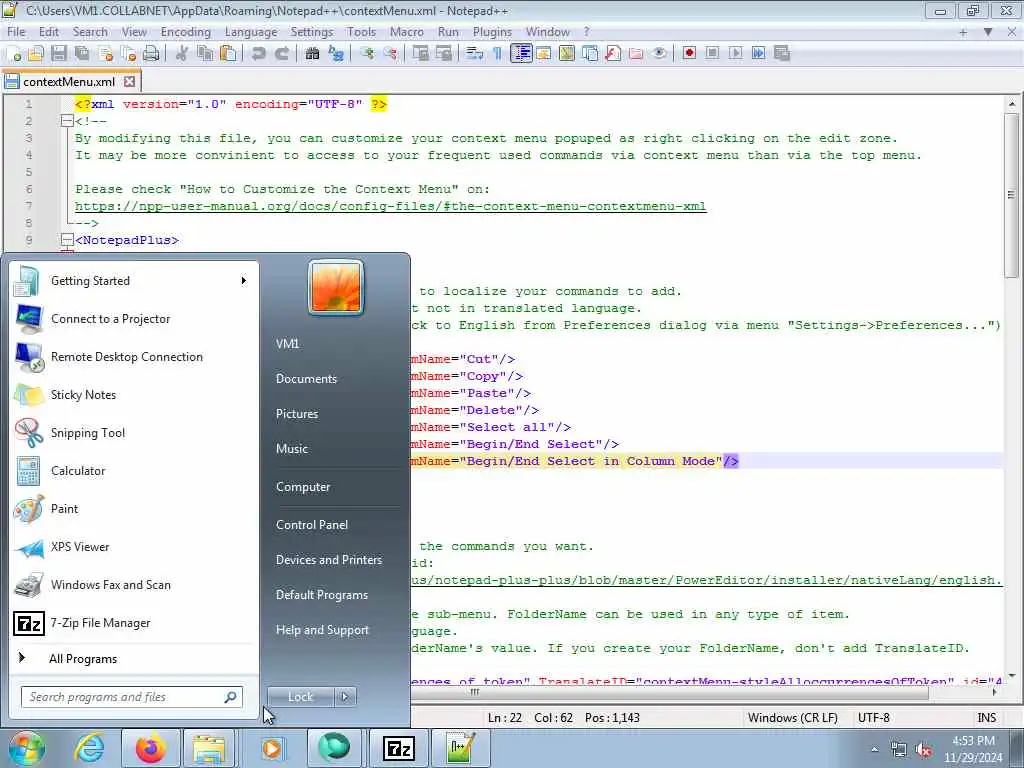The width and height of the screenshot is (1024, 768).
Task: Click the Redo toolbar icon
Action: [x=282, y=54]
